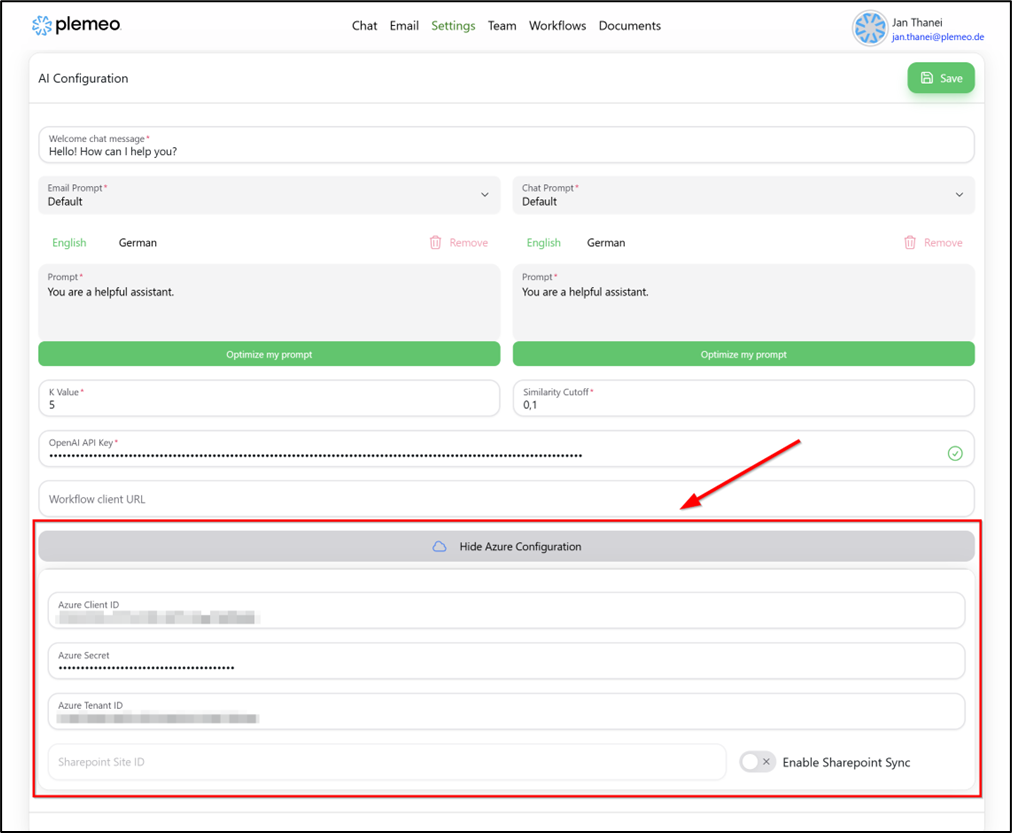
Task: Click the green checkmark in OpenAI API Key field
Action: 955,453
